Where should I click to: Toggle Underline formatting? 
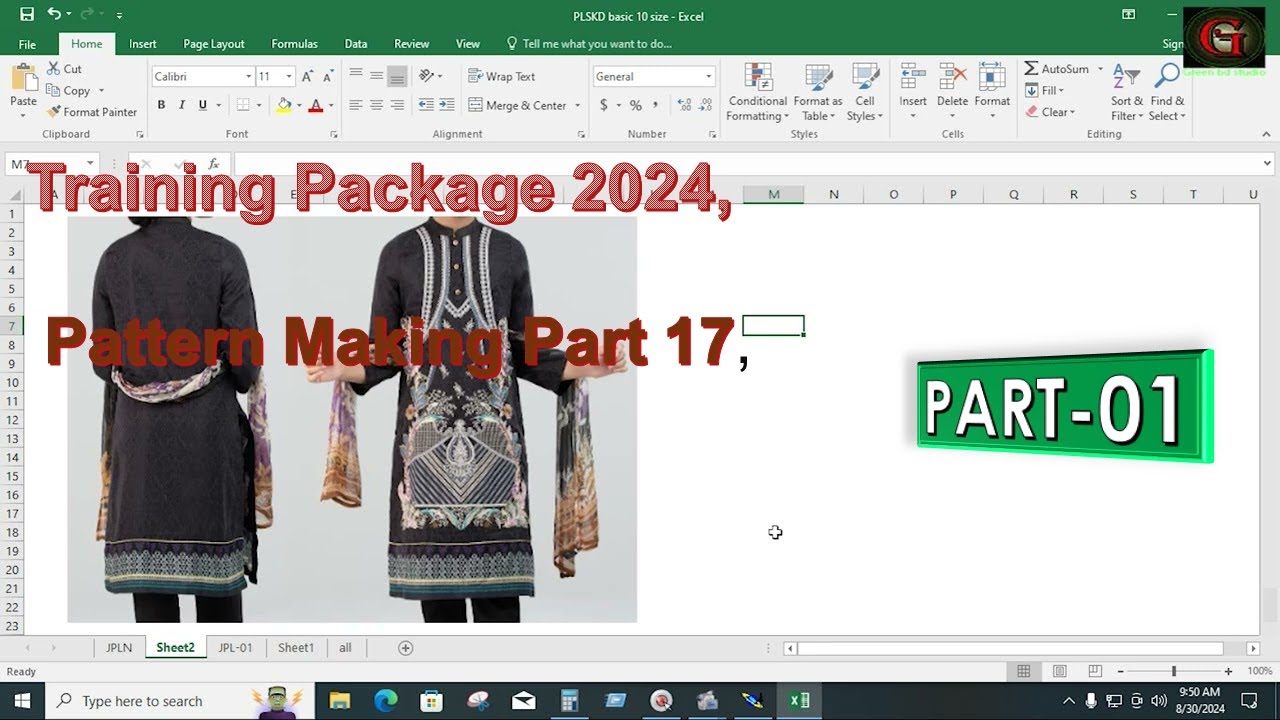(203, 105)
